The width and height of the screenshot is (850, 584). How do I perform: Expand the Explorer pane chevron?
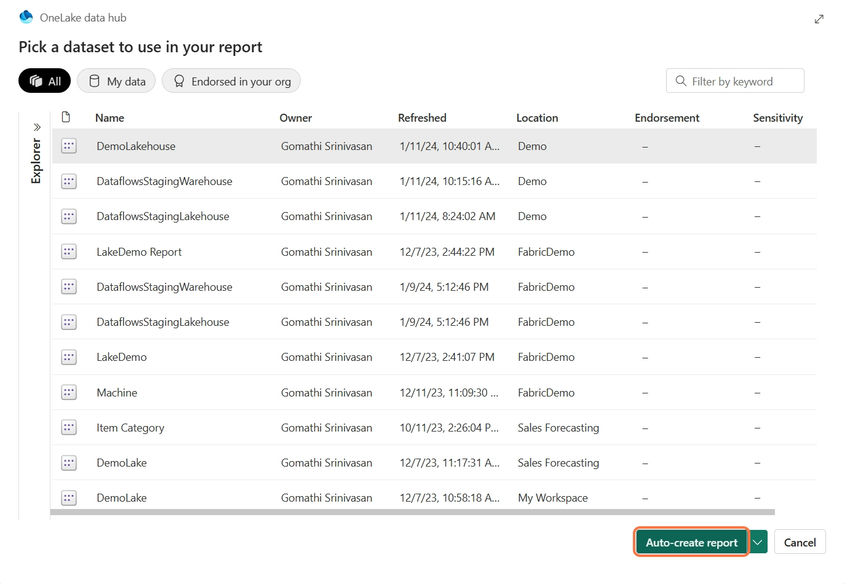[37, 128]
